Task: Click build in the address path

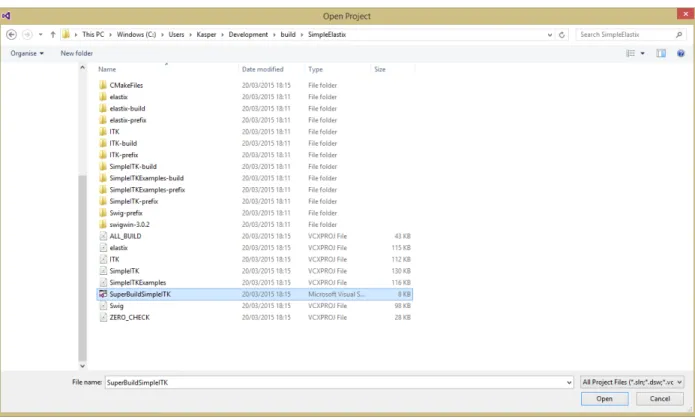Action: (x=288, y=35)
